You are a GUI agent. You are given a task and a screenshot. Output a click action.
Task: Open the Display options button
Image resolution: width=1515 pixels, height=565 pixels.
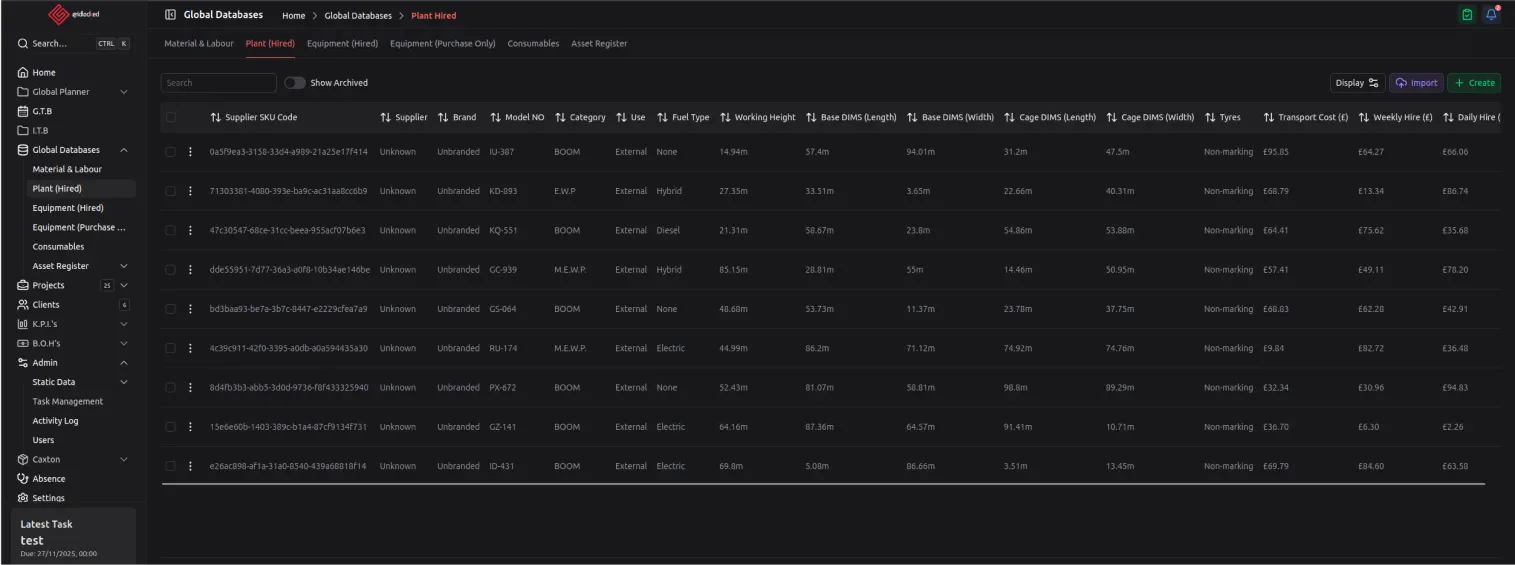(x=1357, y=83)
